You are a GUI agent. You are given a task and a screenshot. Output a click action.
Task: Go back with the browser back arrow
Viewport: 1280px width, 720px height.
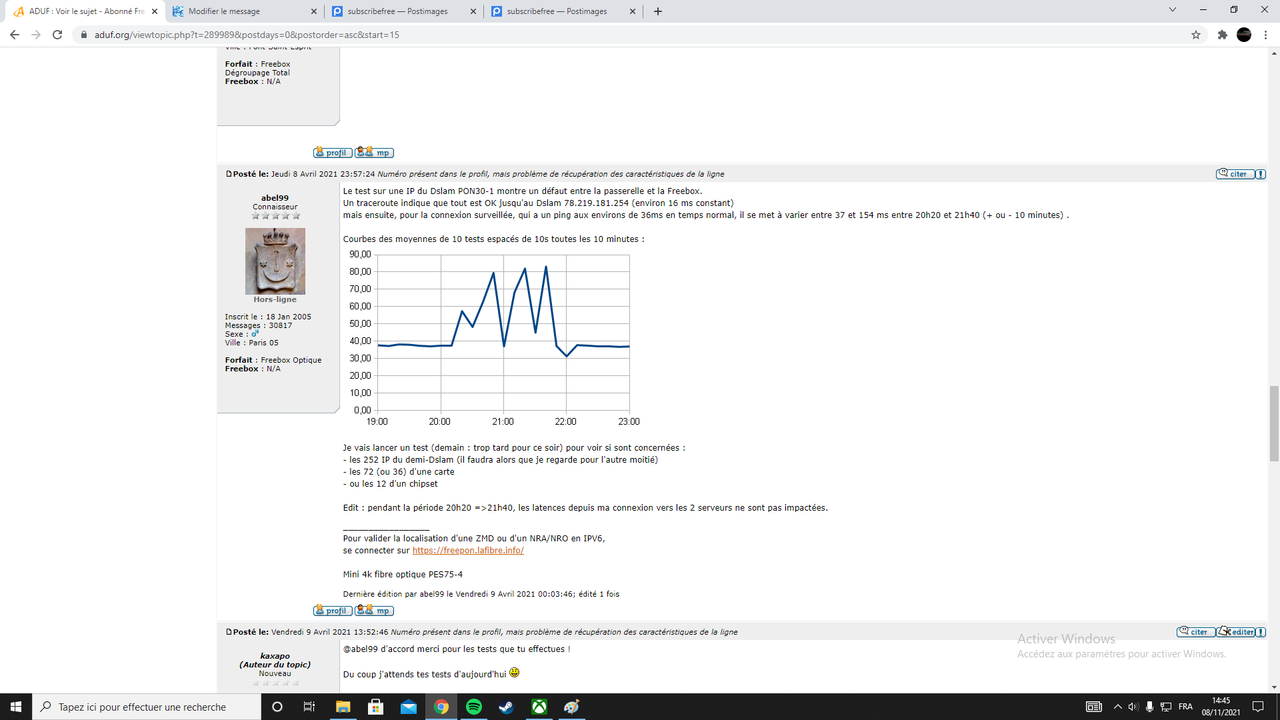coord(14,34)
